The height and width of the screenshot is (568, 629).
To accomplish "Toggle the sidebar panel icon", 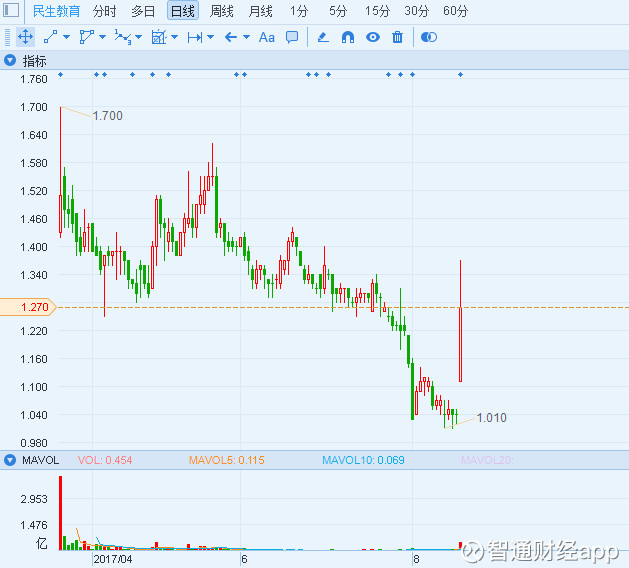I will tap(11, 10).
